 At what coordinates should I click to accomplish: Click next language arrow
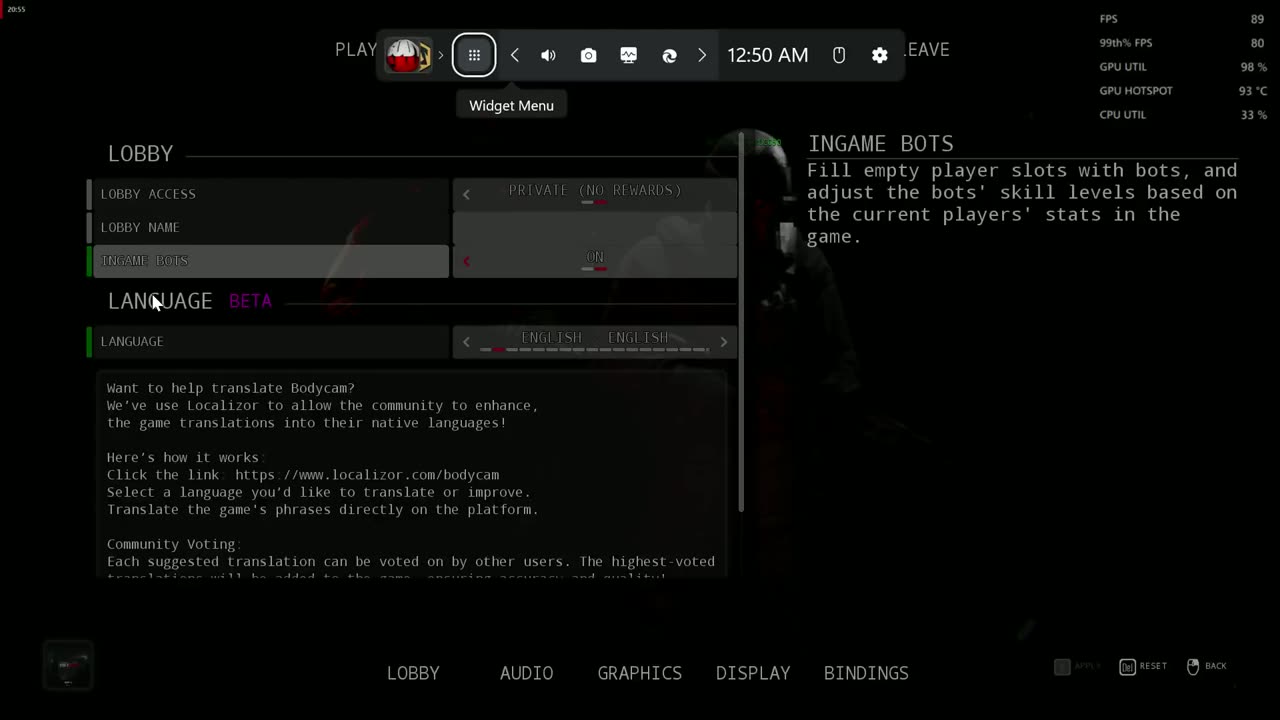click(x=724, y=342)
